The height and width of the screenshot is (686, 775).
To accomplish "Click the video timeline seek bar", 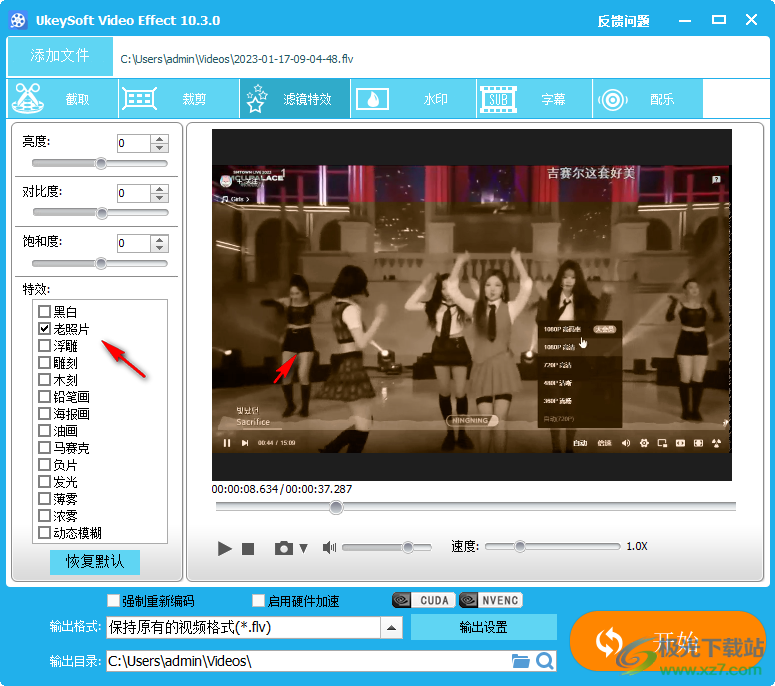I will pos(475,507).
